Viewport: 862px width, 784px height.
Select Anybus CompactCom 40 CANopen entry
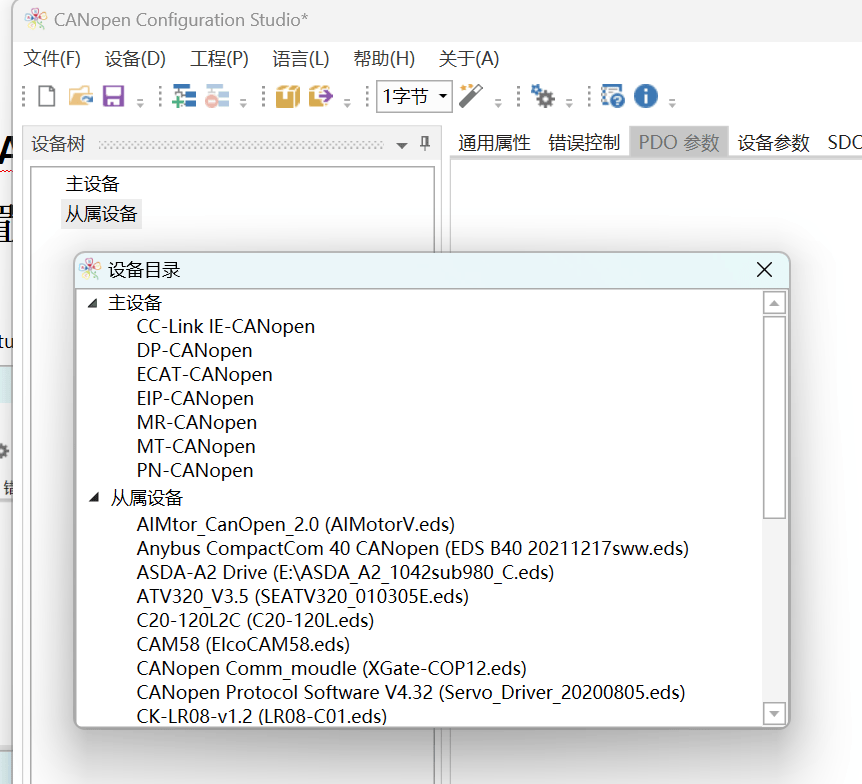click(x=413, y=549)
